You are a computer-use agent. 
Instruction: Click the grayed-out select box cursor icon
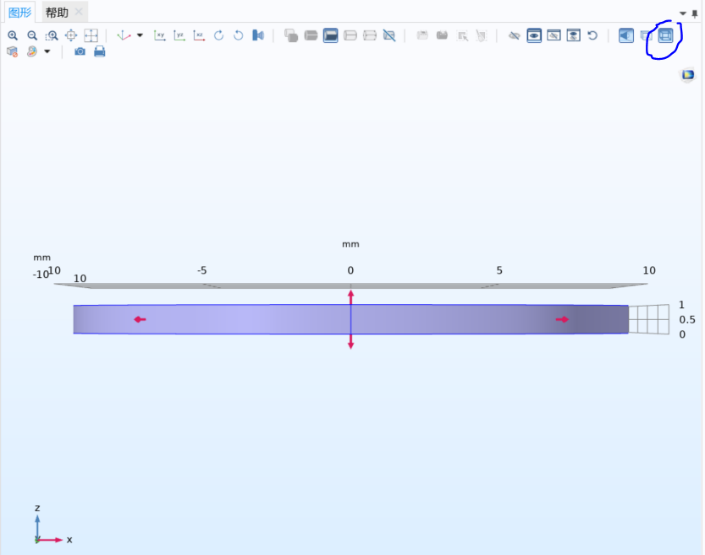tap(462, 36)
